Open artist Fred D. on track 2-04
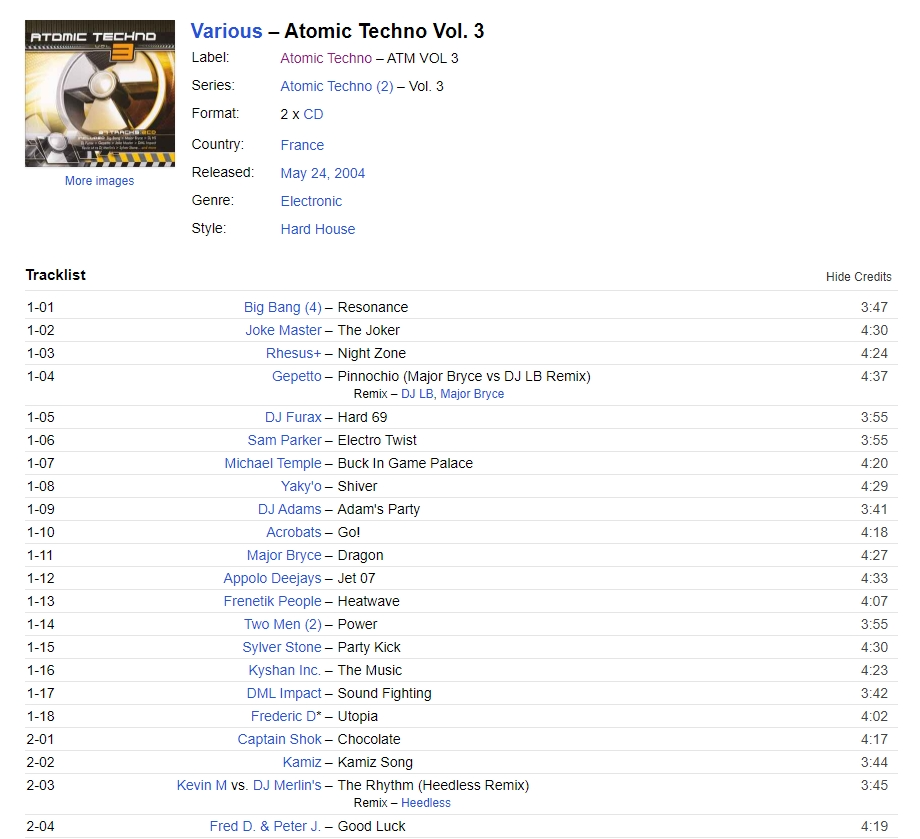This screenshot has width=920, height=839. (232, 826)
